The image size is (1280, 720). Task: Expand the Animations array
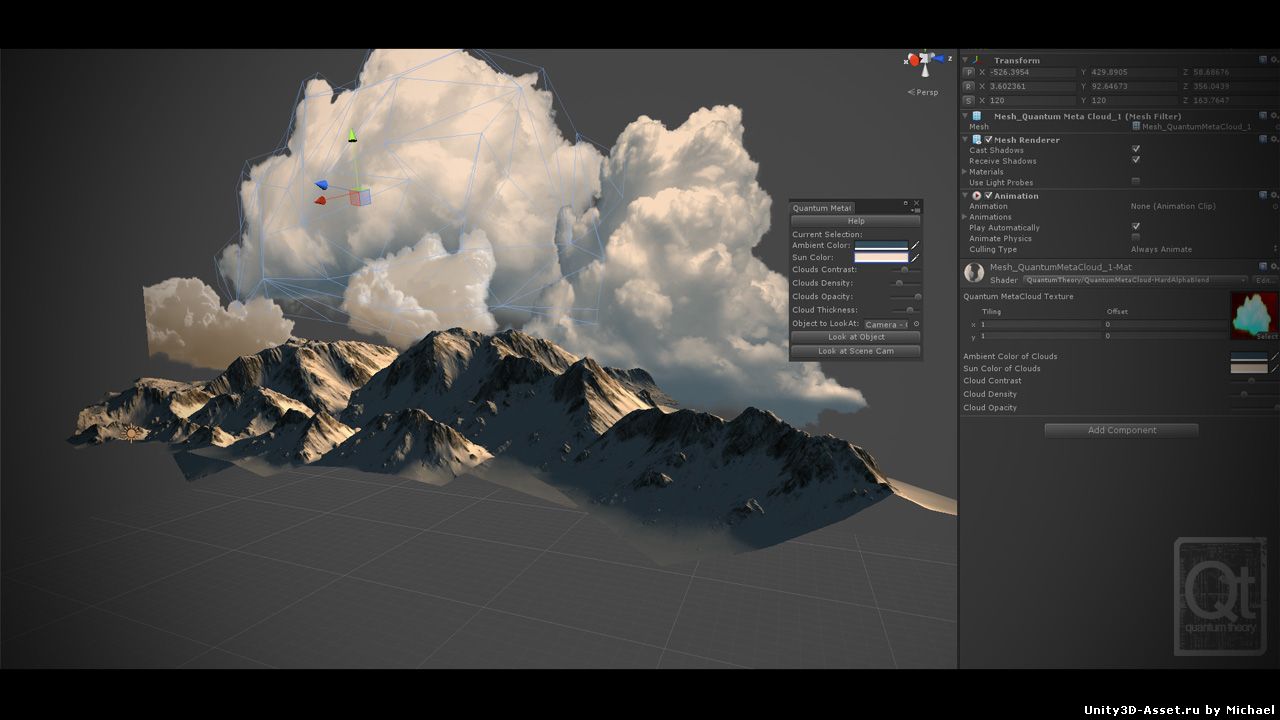pos(965,217)
